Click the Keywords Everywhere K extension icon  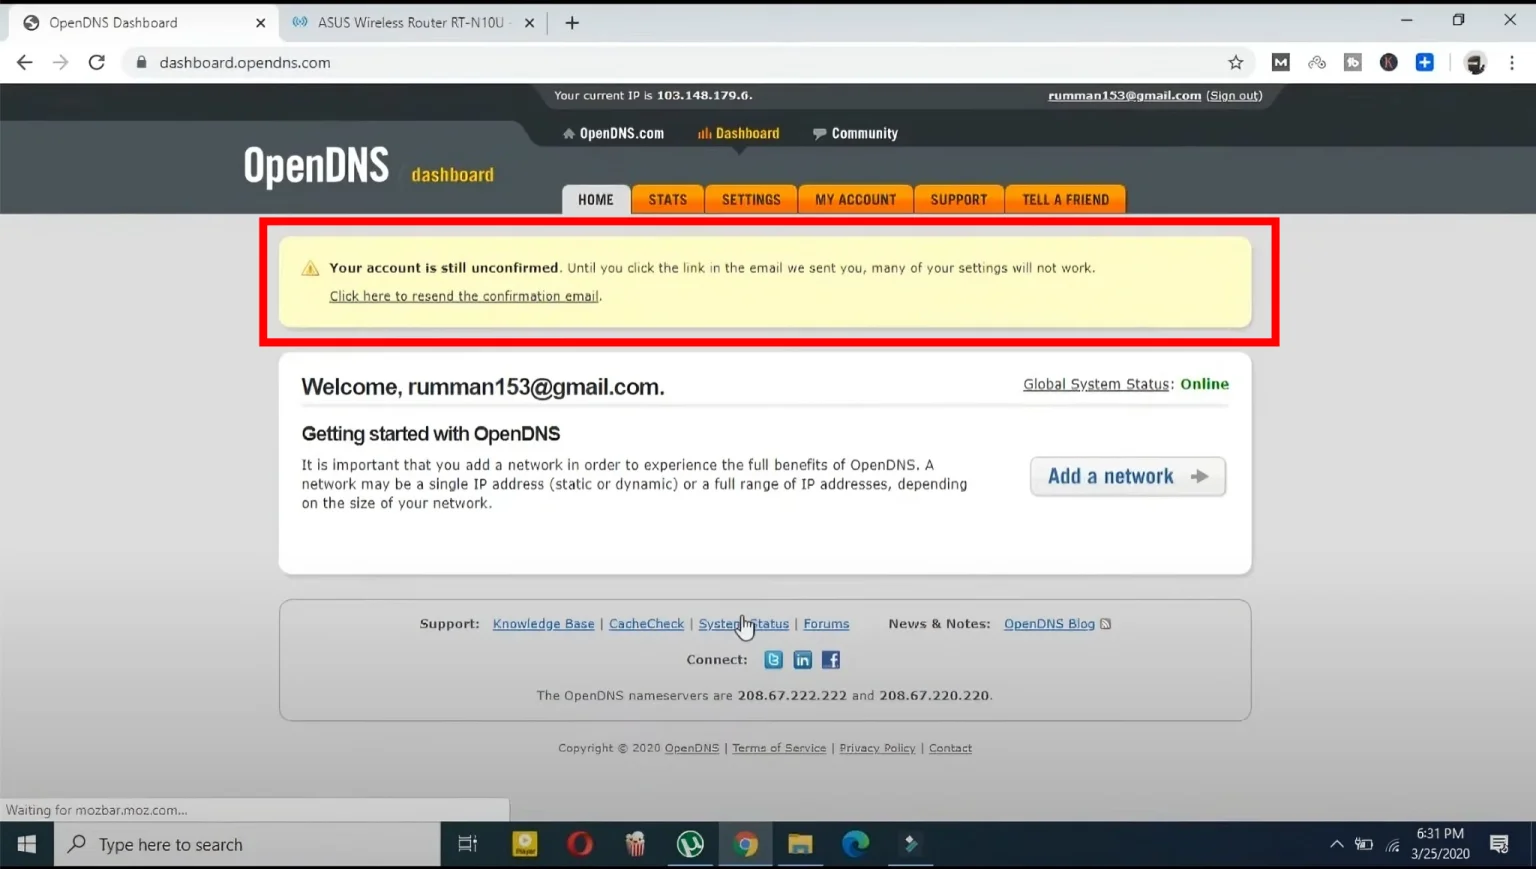(1388, 62)
